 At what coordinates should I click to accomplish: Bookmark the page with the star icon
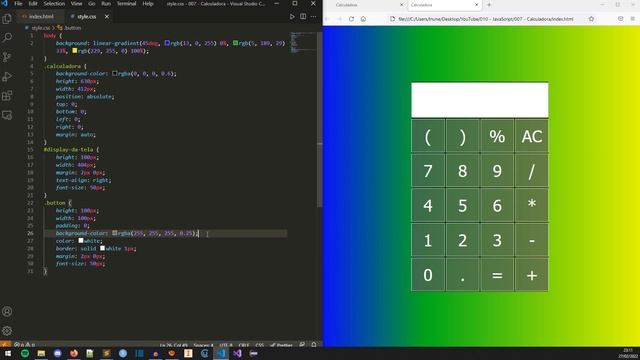591,19
